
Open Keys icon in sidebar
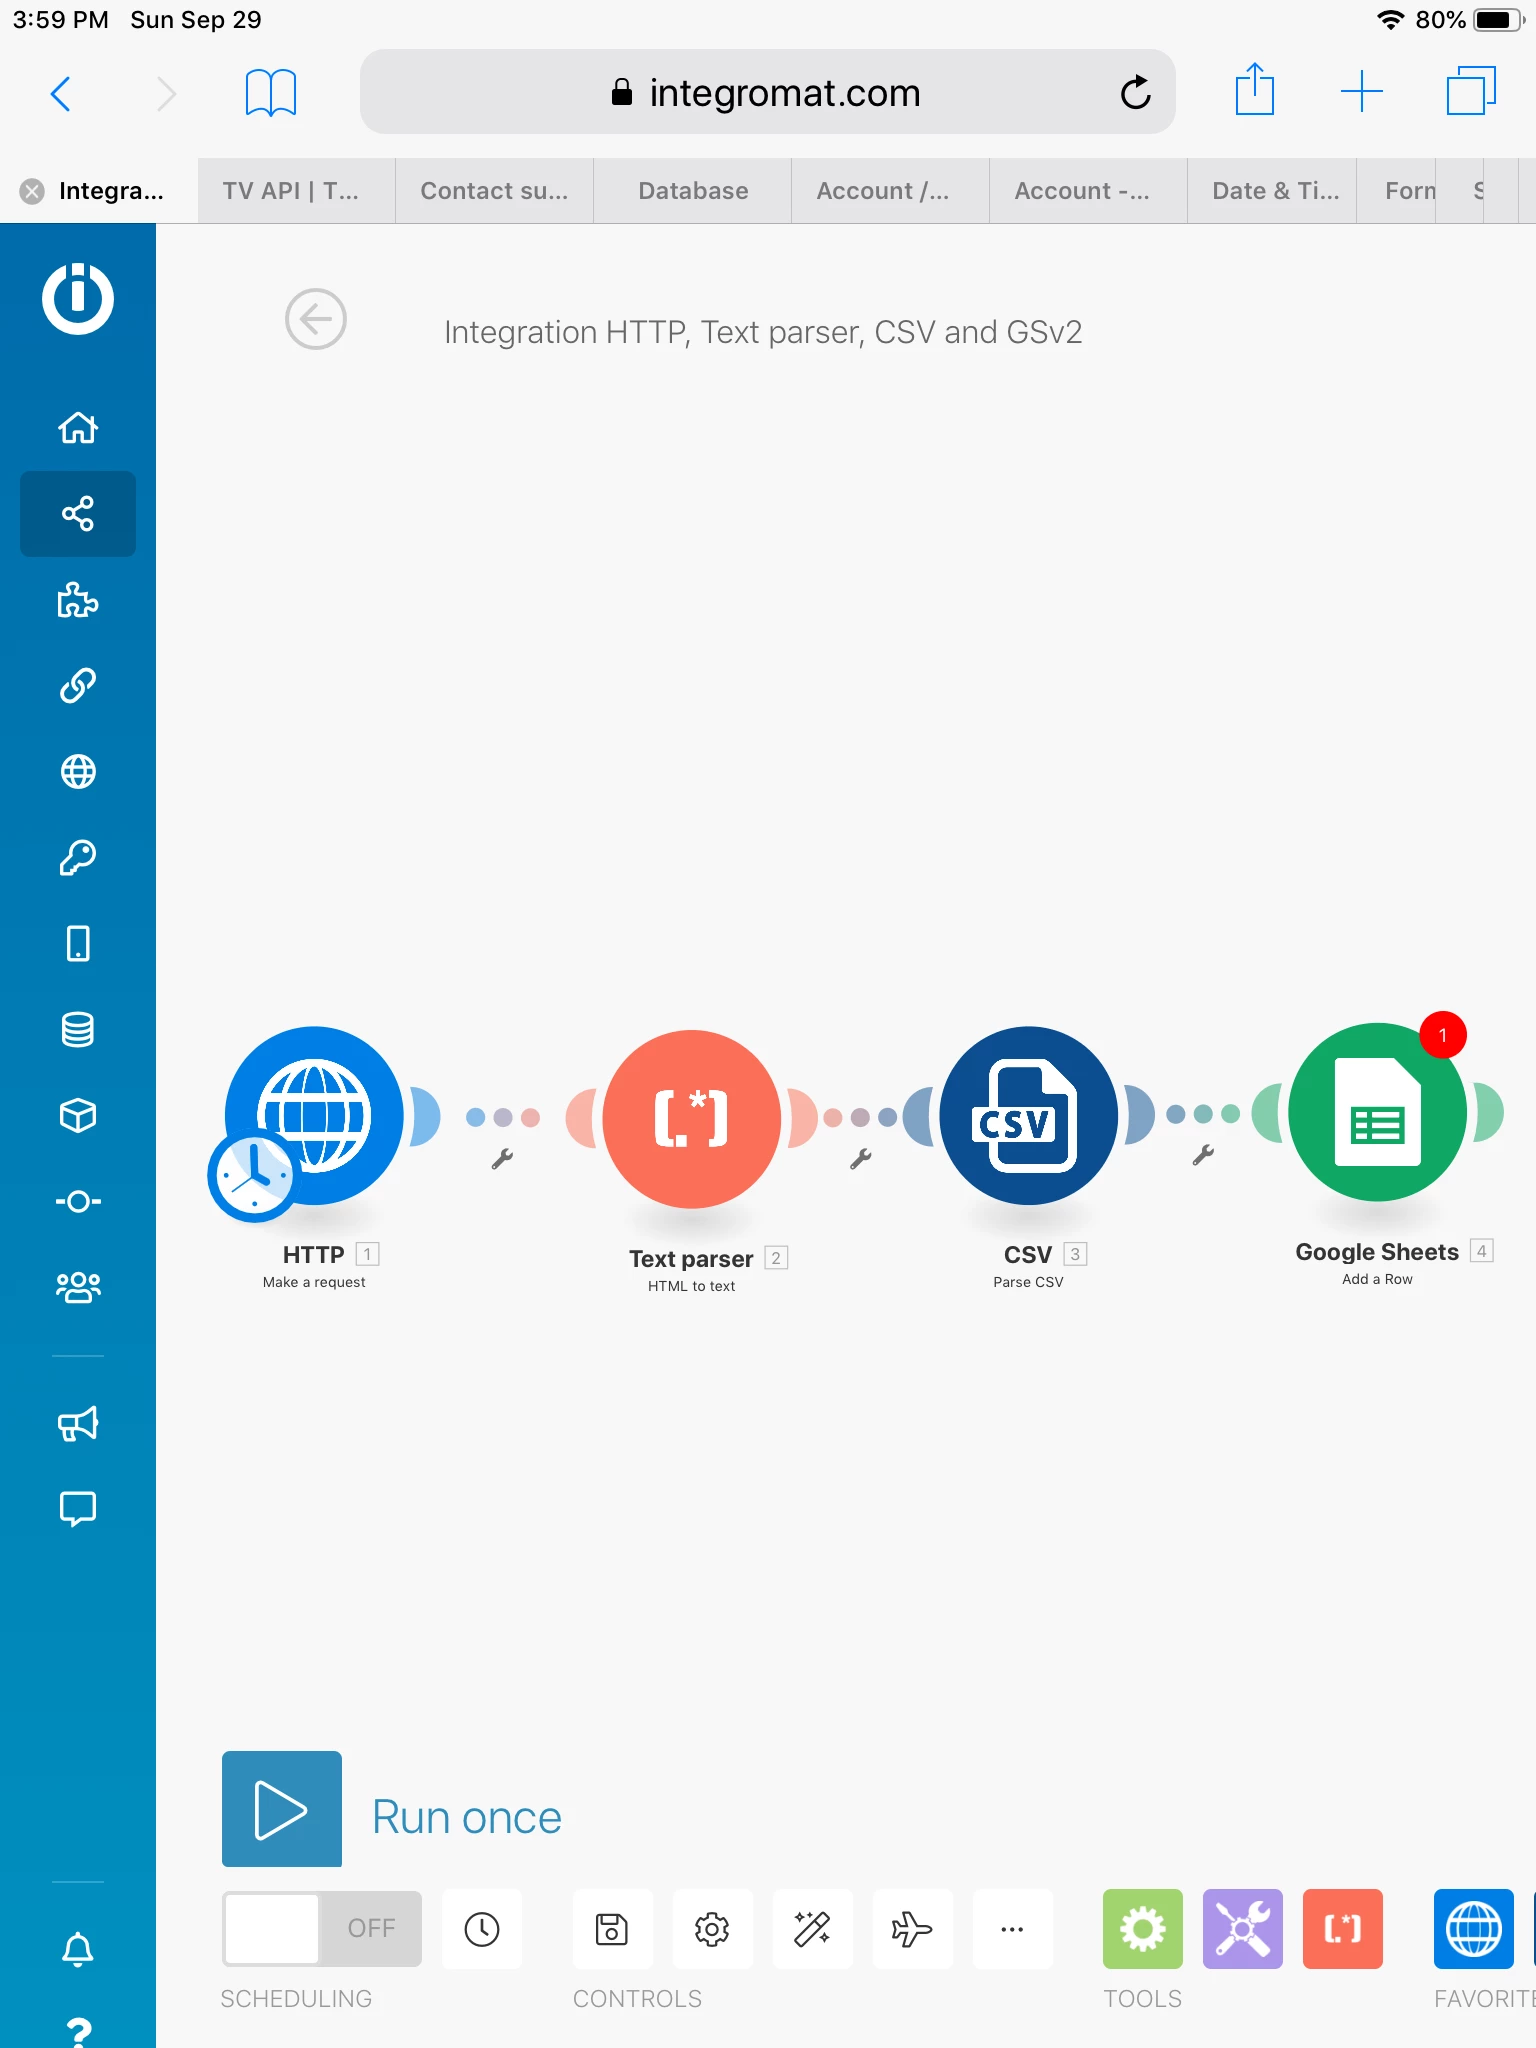click(78, 858)
